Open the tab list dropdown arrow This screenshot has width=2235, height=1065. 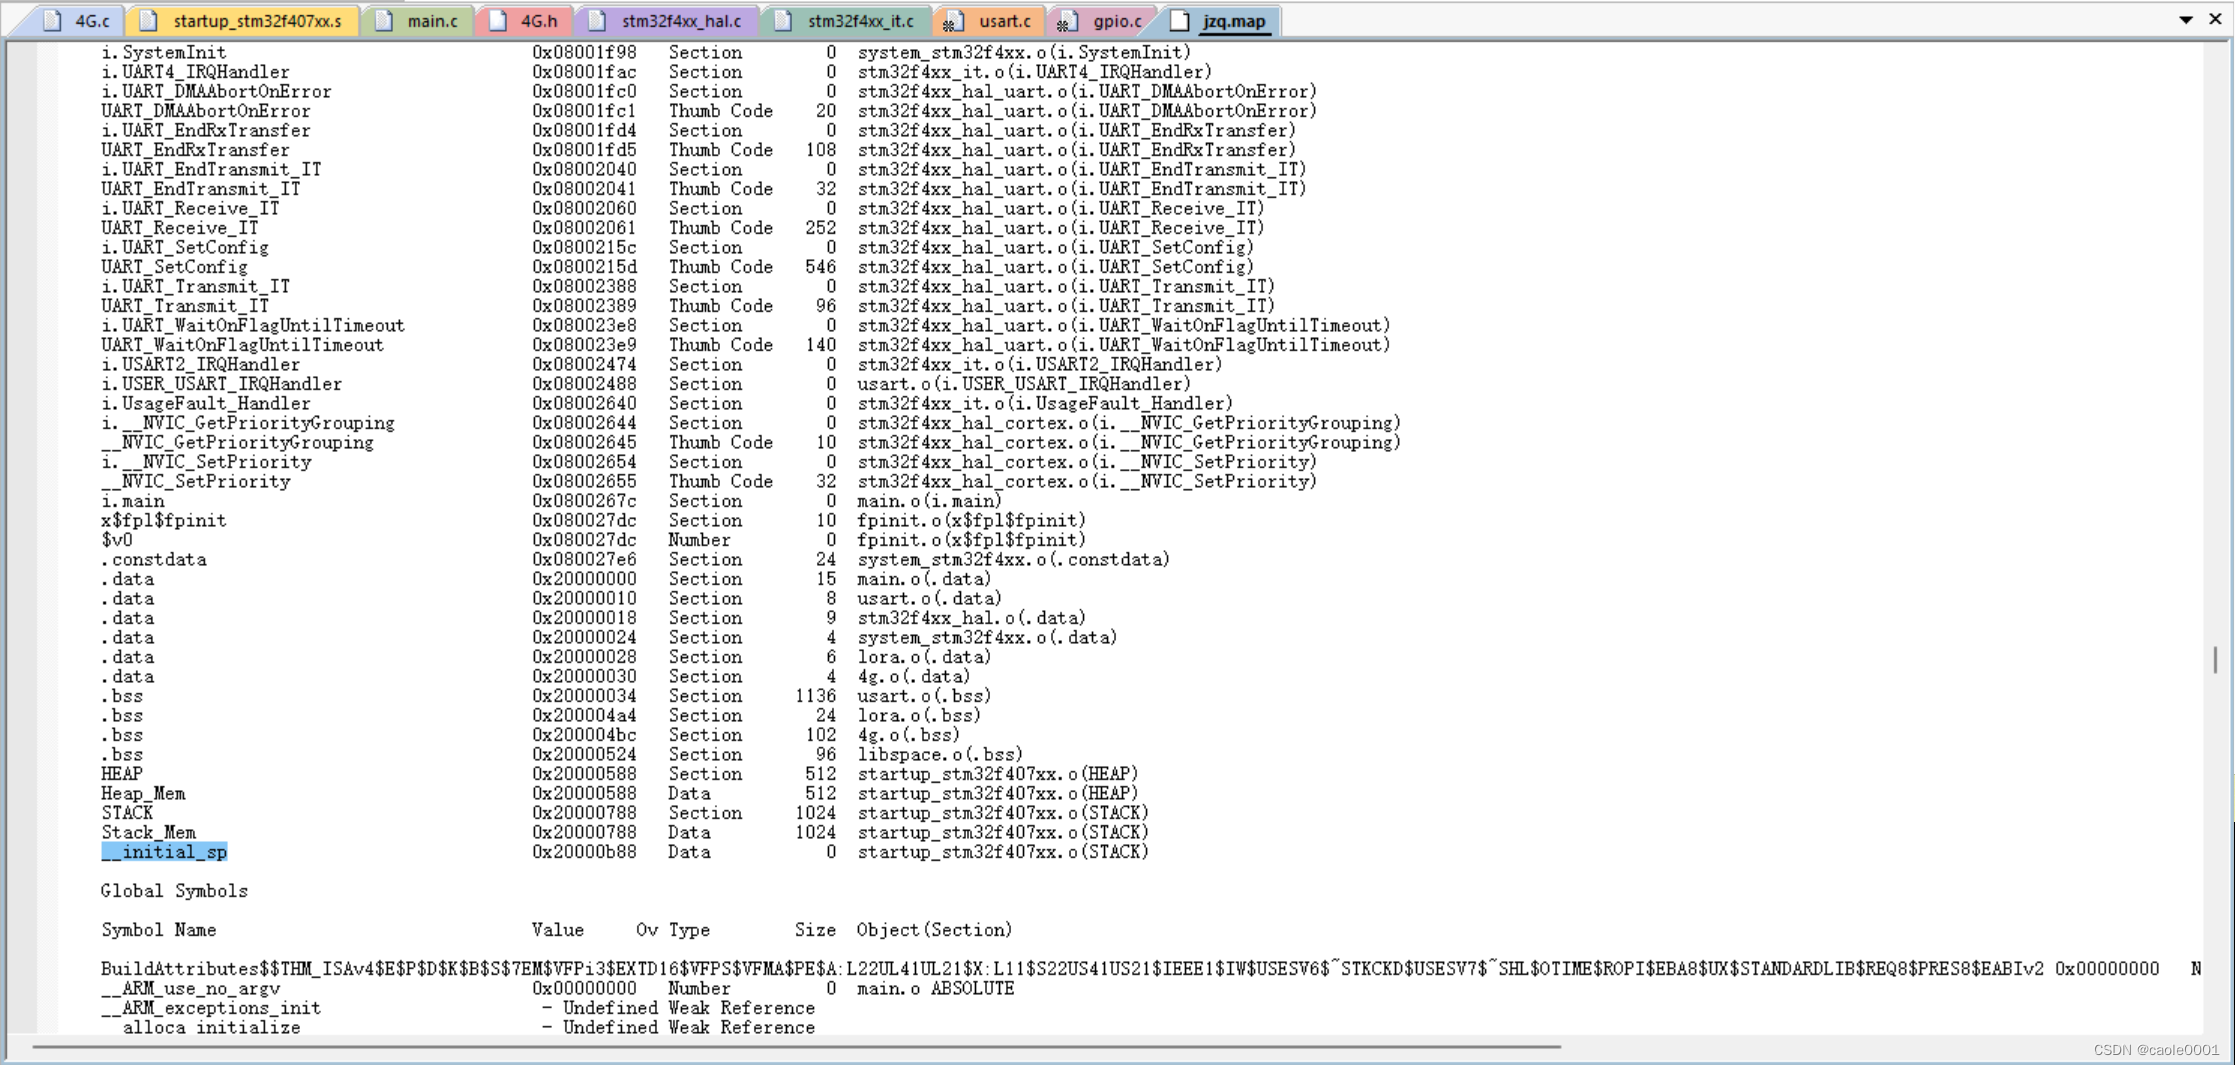coord(2186,20)
